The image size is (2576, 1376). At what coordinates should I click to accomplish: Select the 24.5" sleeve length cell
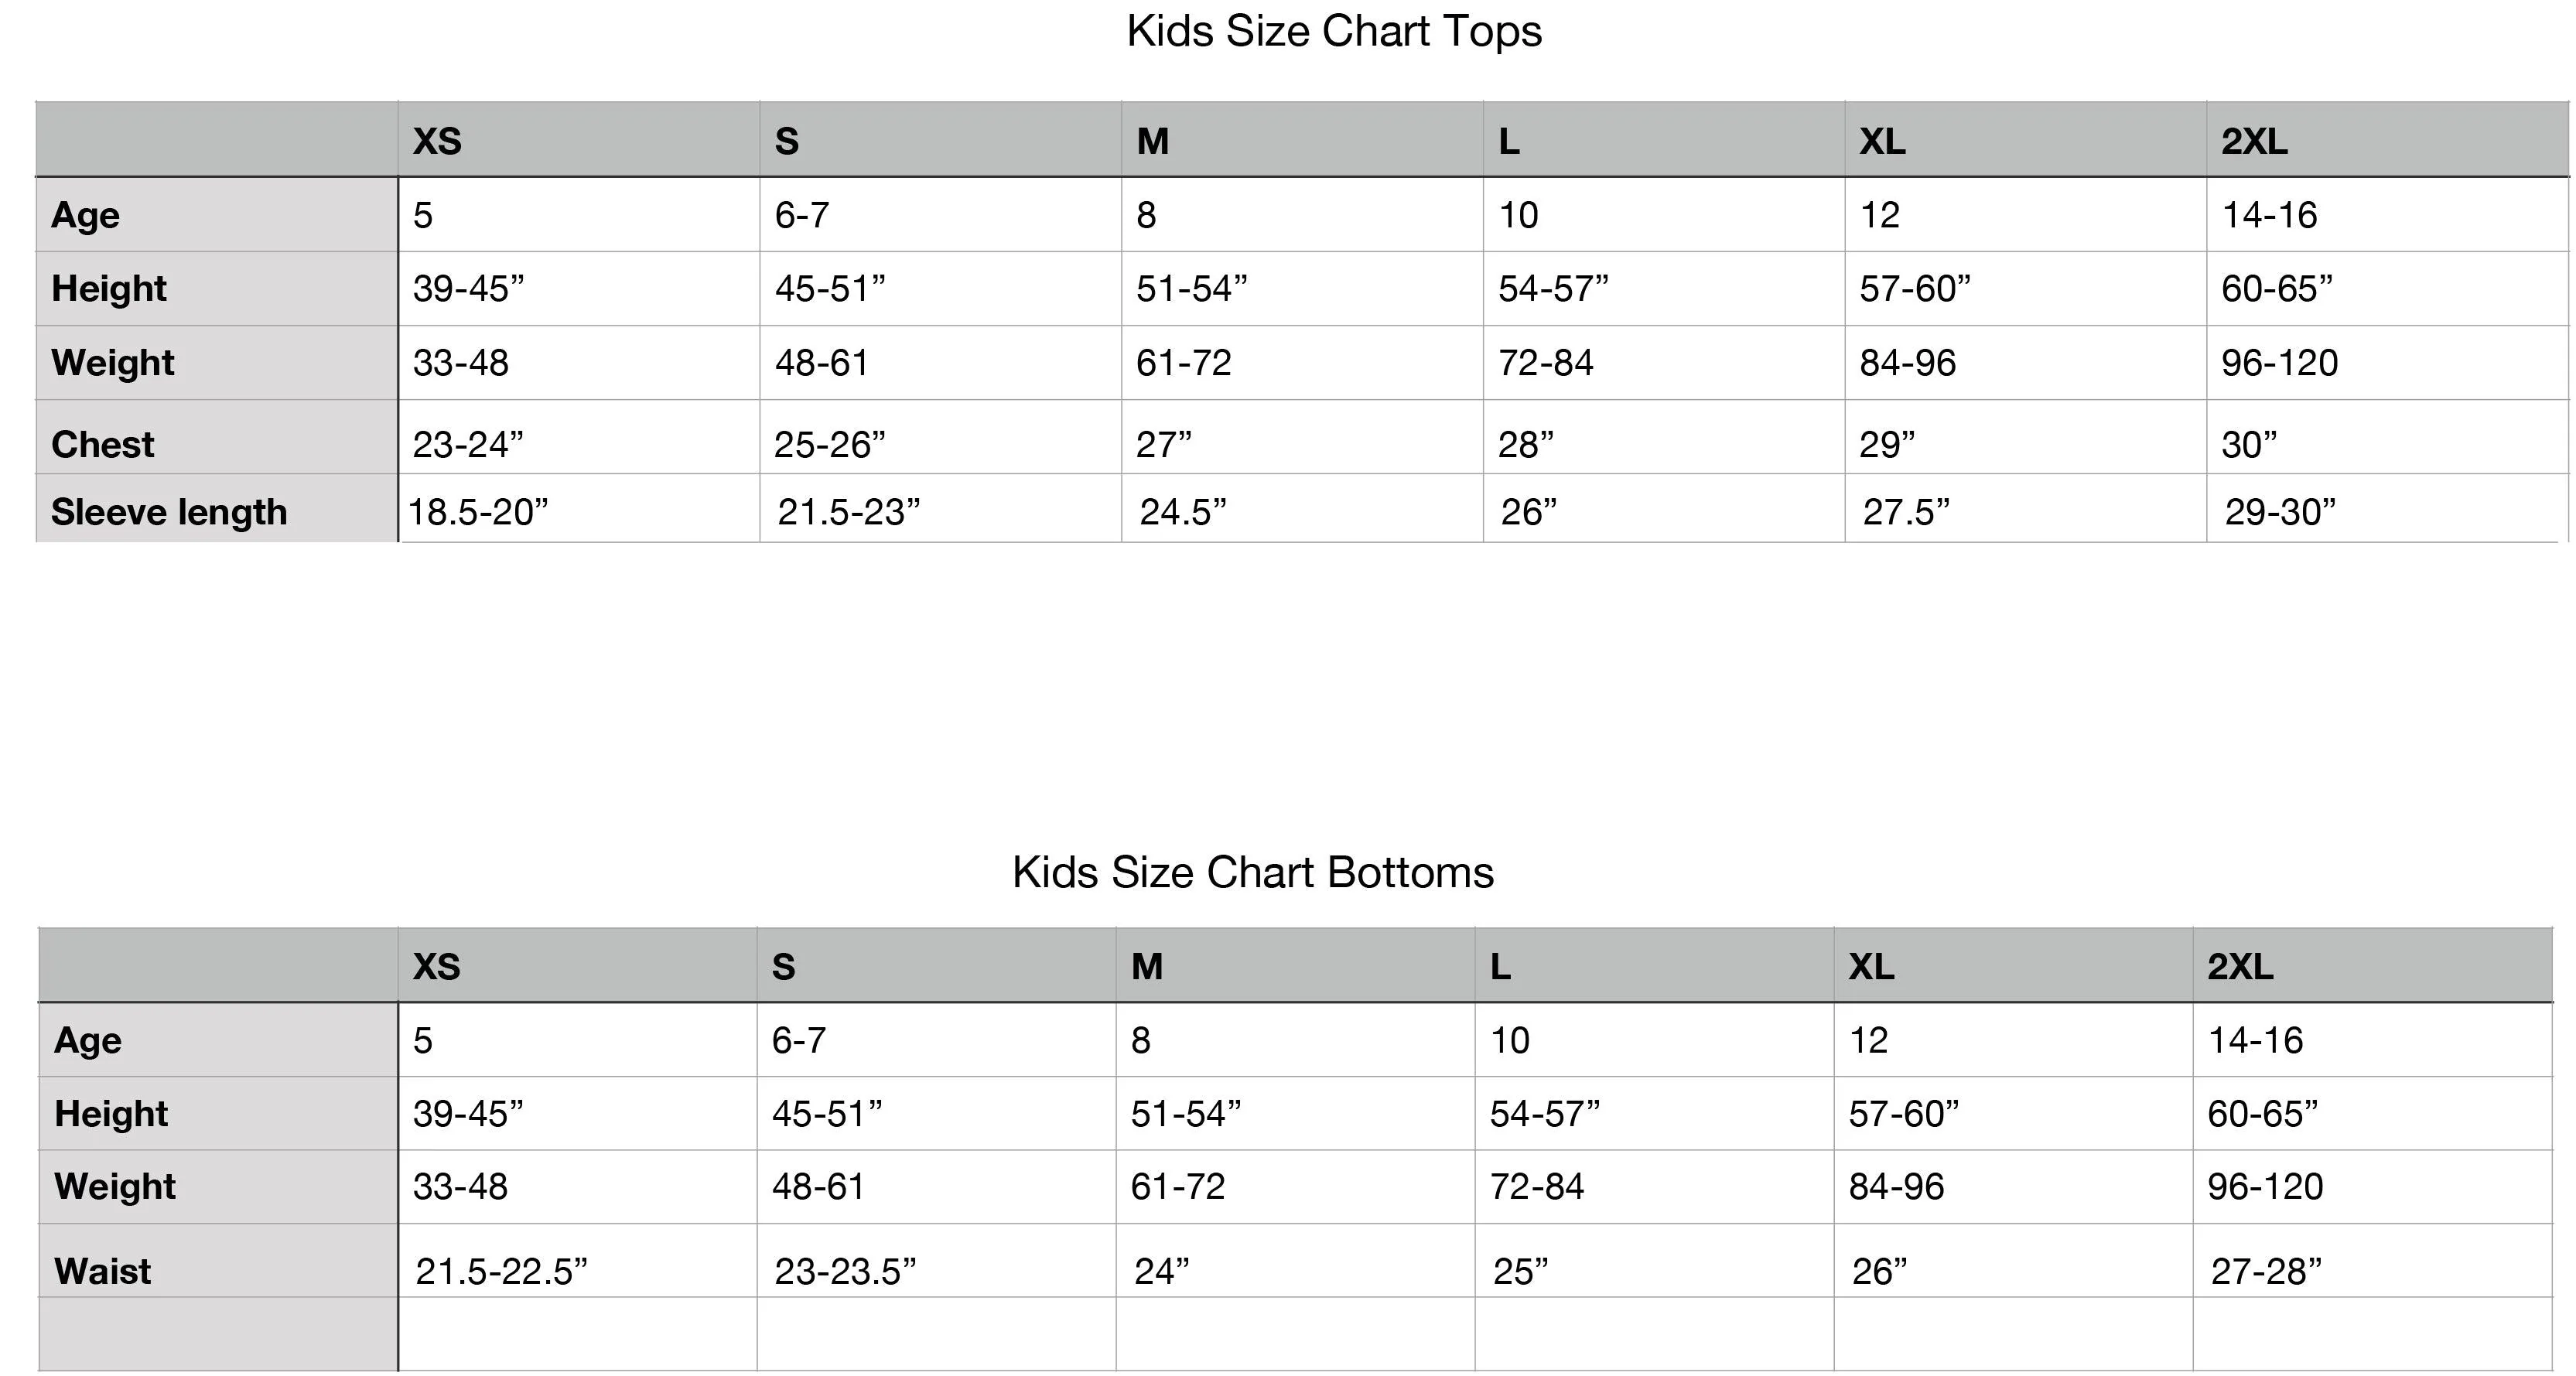pos(1183,512)
